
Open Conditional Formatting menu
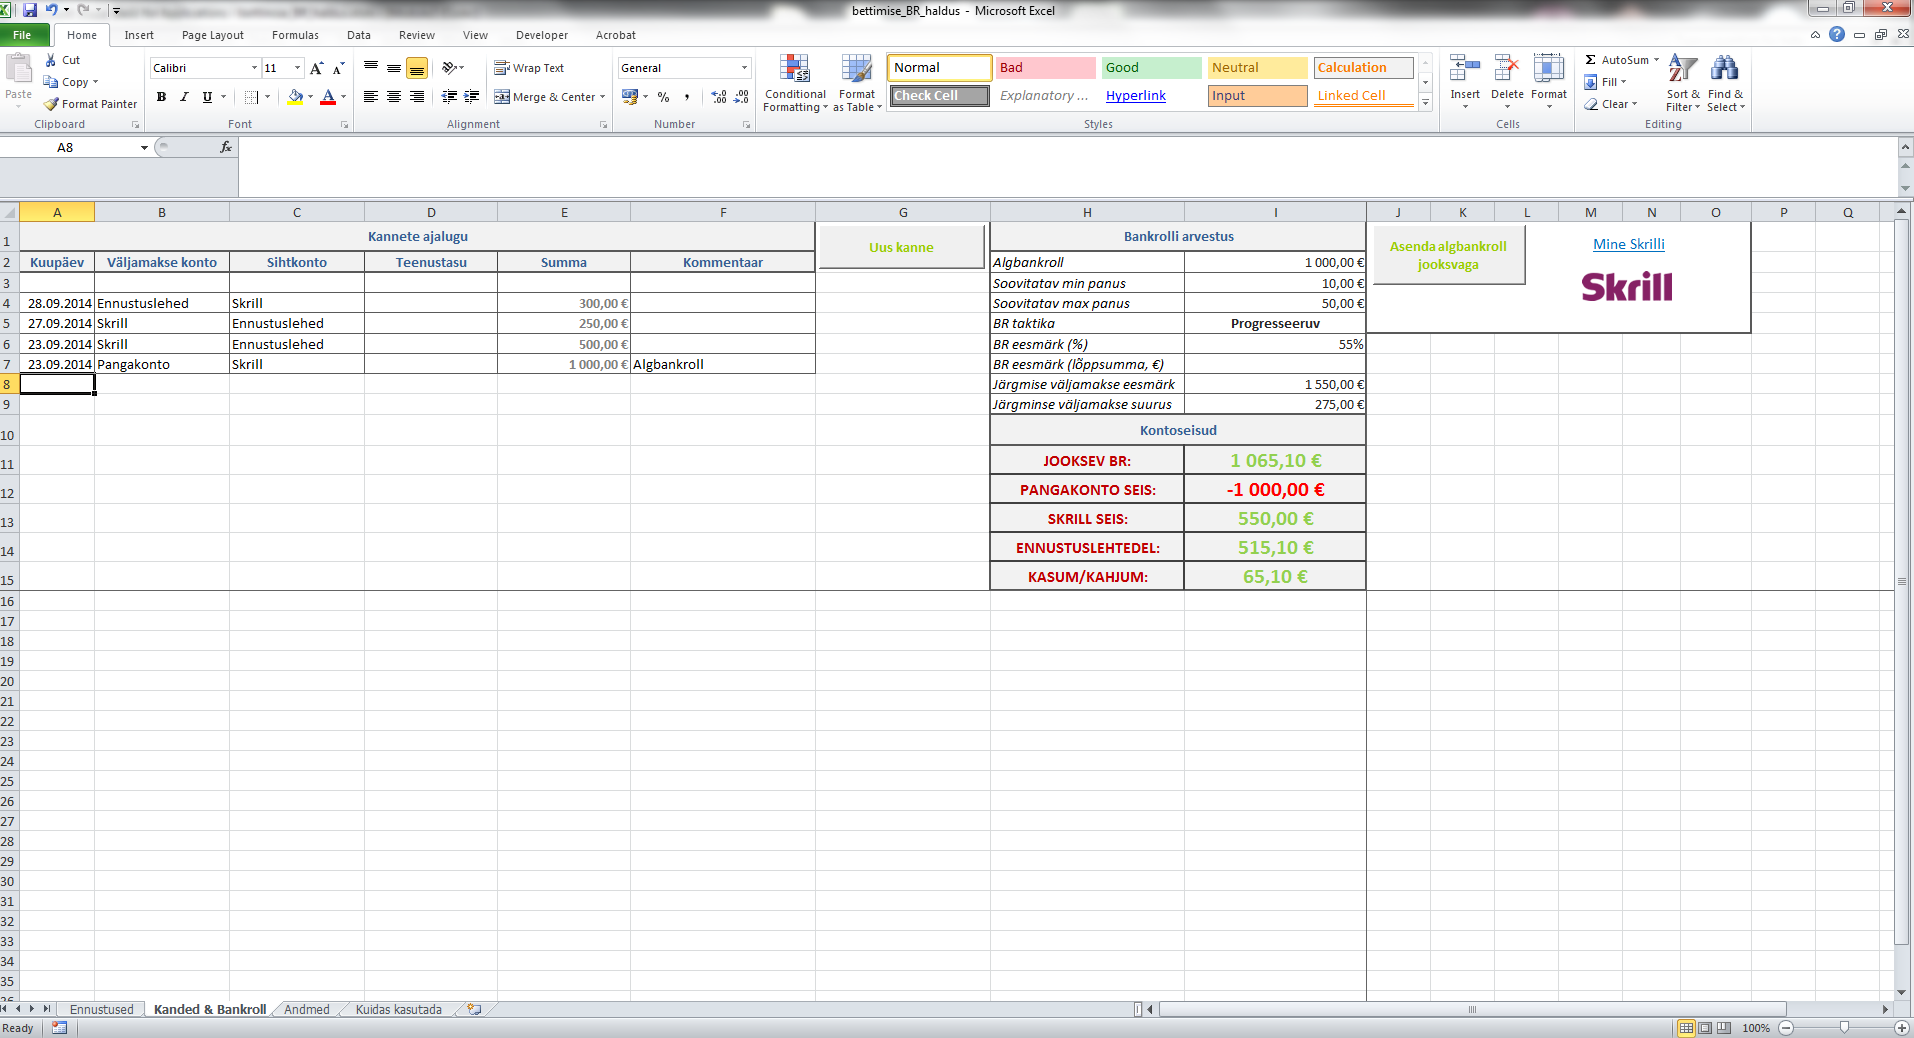[x=795, y=83]
